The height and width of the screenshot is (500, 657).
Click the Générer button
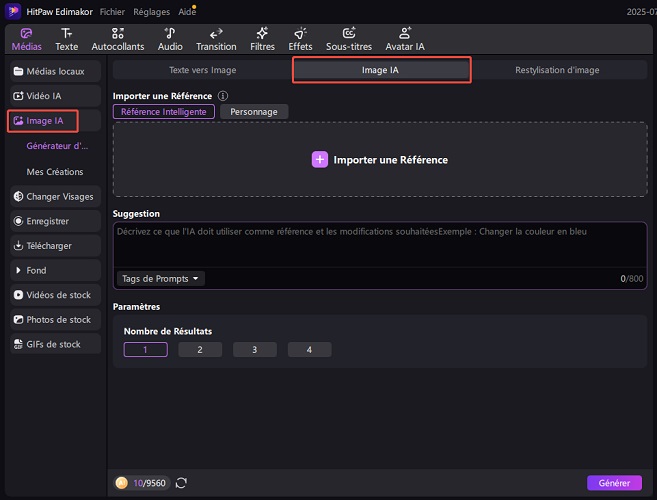pos(614,483)
